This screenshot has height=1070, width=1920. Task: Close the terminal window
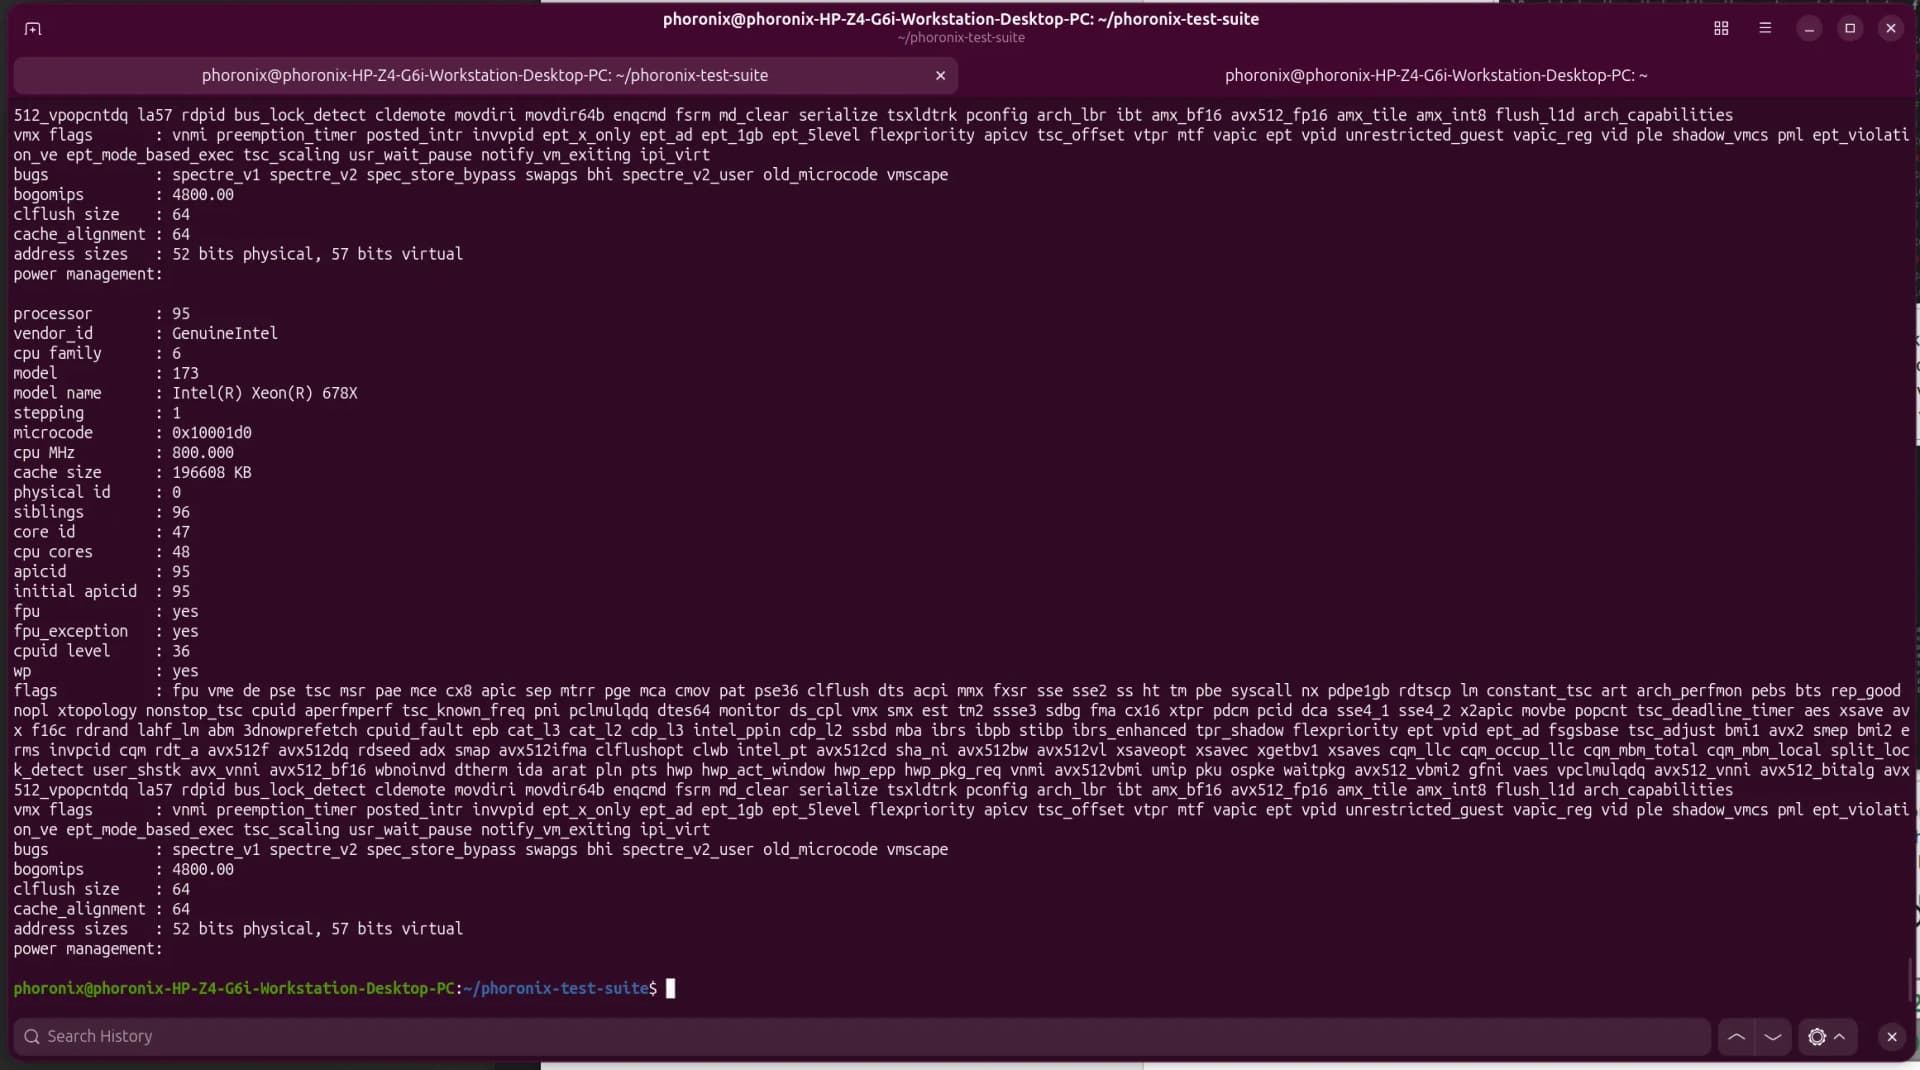coord(1891,29)
